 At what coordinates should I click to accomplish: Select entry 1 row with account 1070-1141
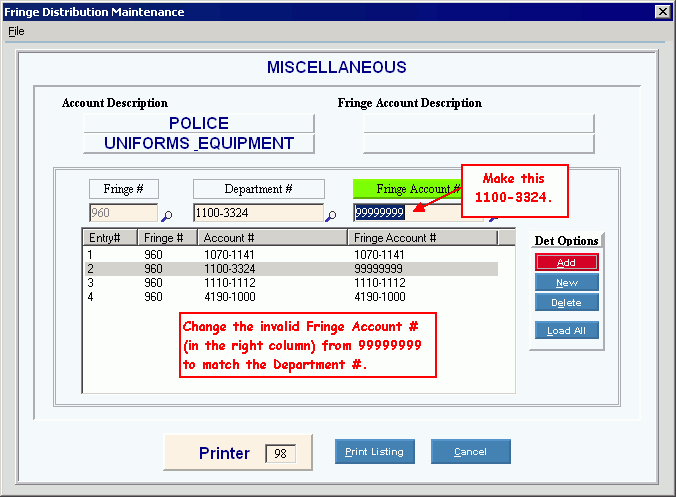pyautogui.click(x=290, y=255)
